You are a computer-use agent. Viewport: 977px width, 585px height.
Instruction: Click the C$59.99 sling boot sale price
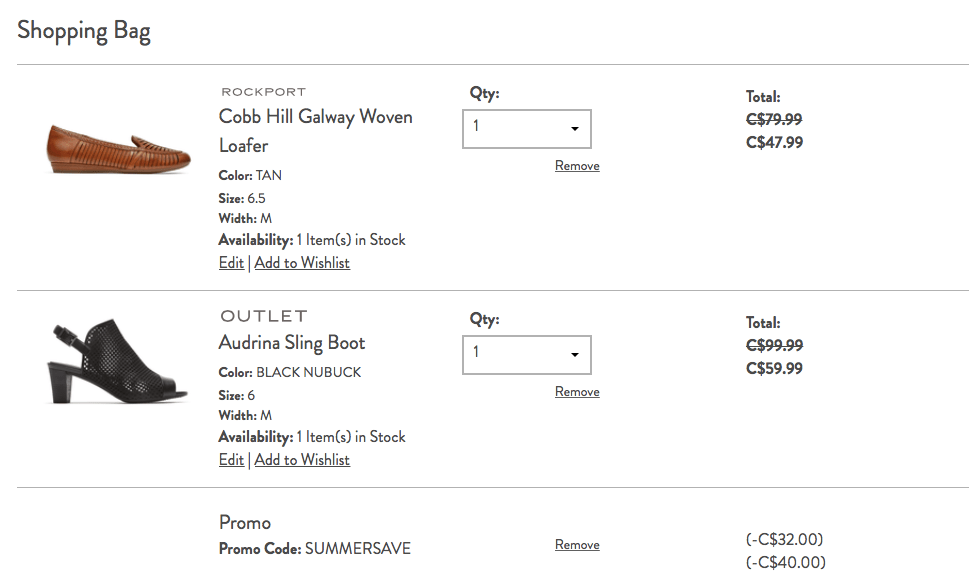pos(774,369)
